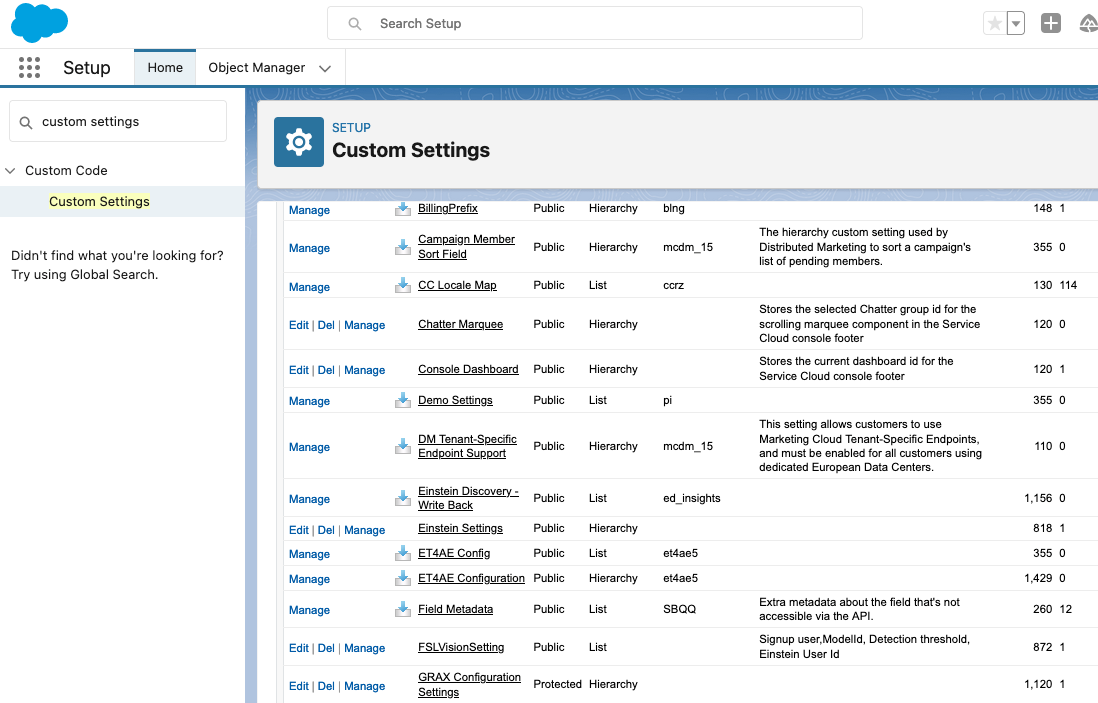Switch to the Home tab

[165, 68]
